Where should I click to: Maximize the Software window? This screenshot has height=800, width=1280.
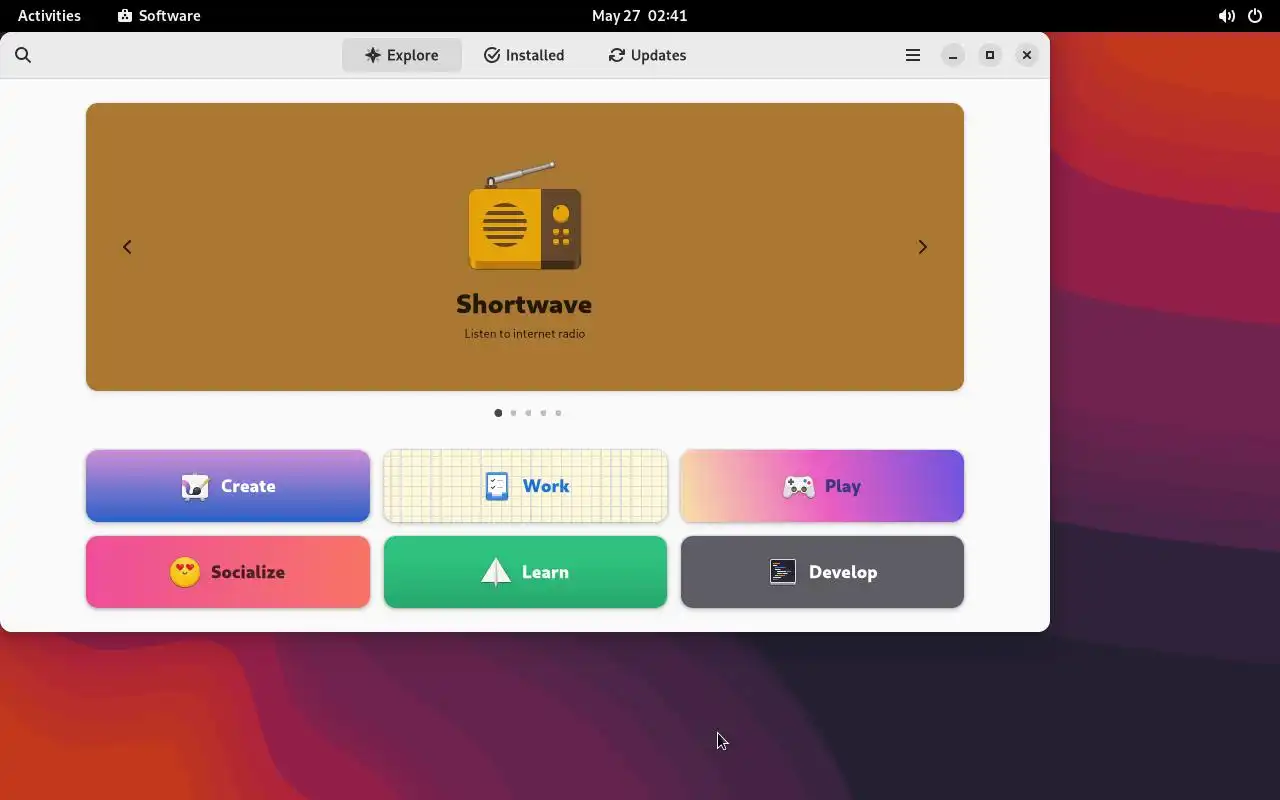pos(990,55)
